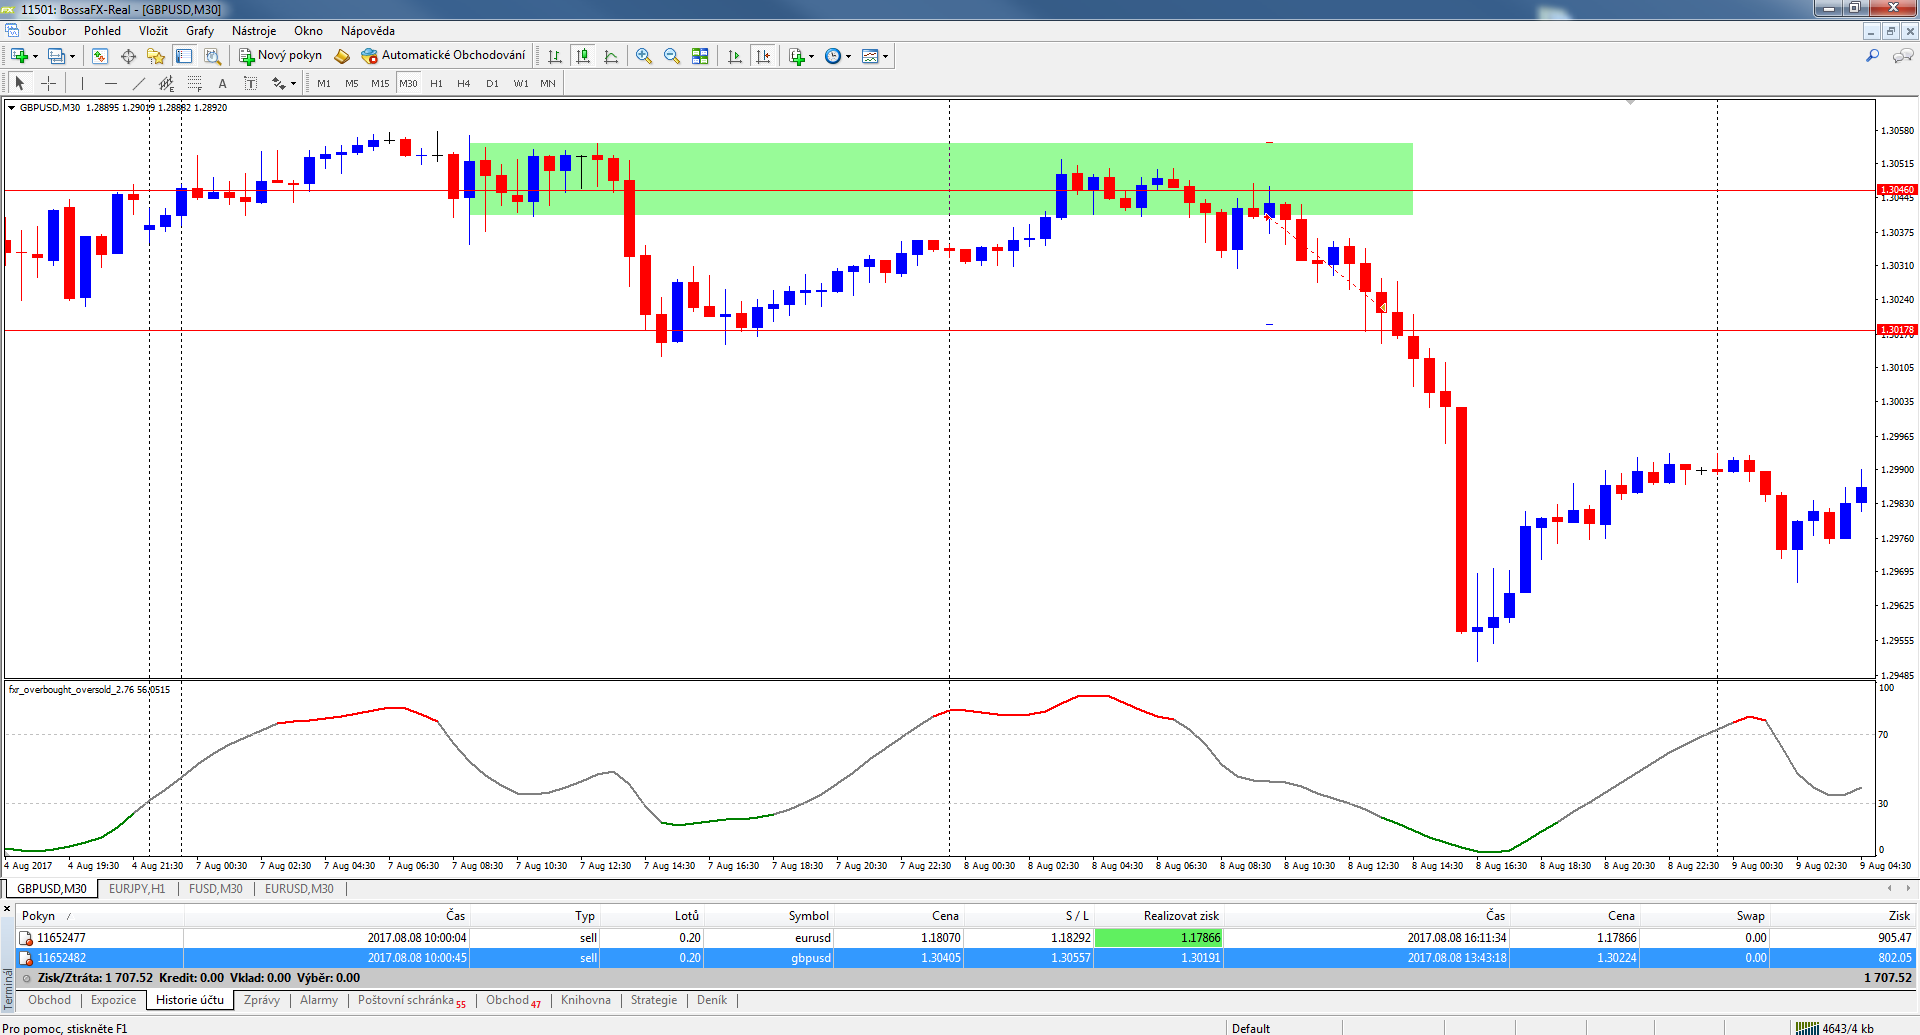
Task: Click the zoom in magnifier icon
Action: [644, 56]
